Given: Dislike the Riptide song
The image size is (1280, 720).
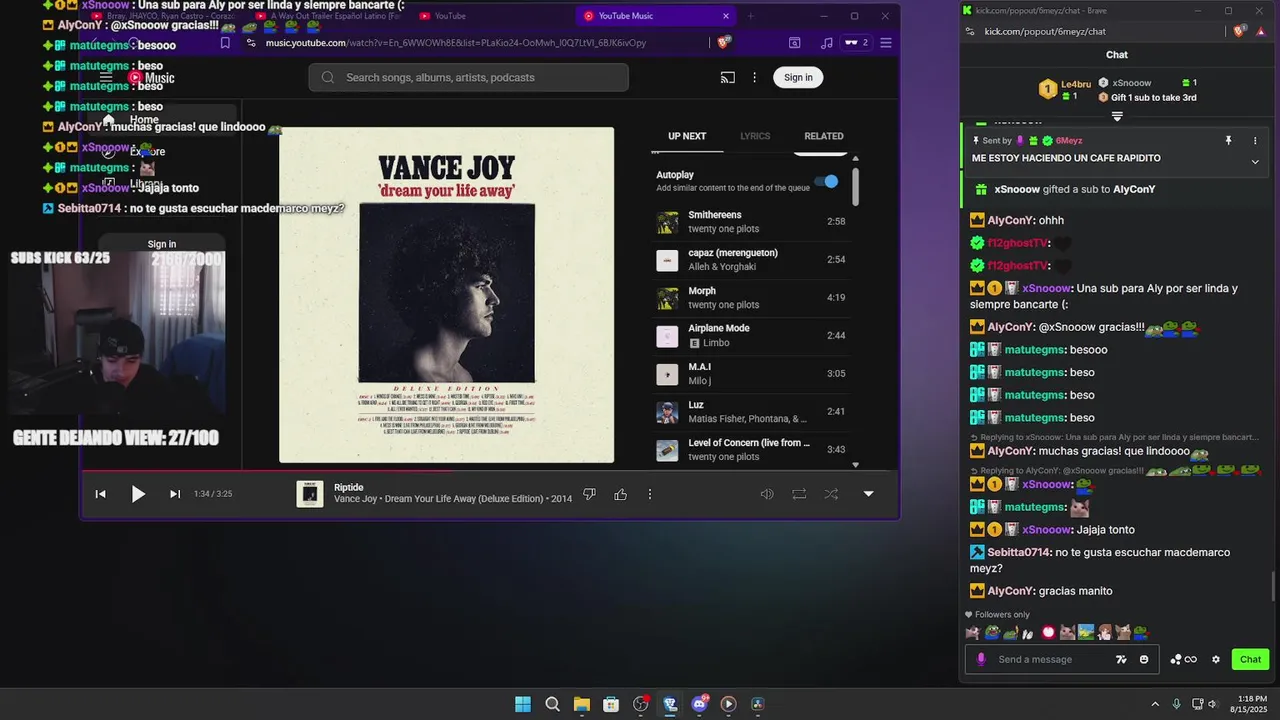Looking at the screenshot, I should 589,494.
